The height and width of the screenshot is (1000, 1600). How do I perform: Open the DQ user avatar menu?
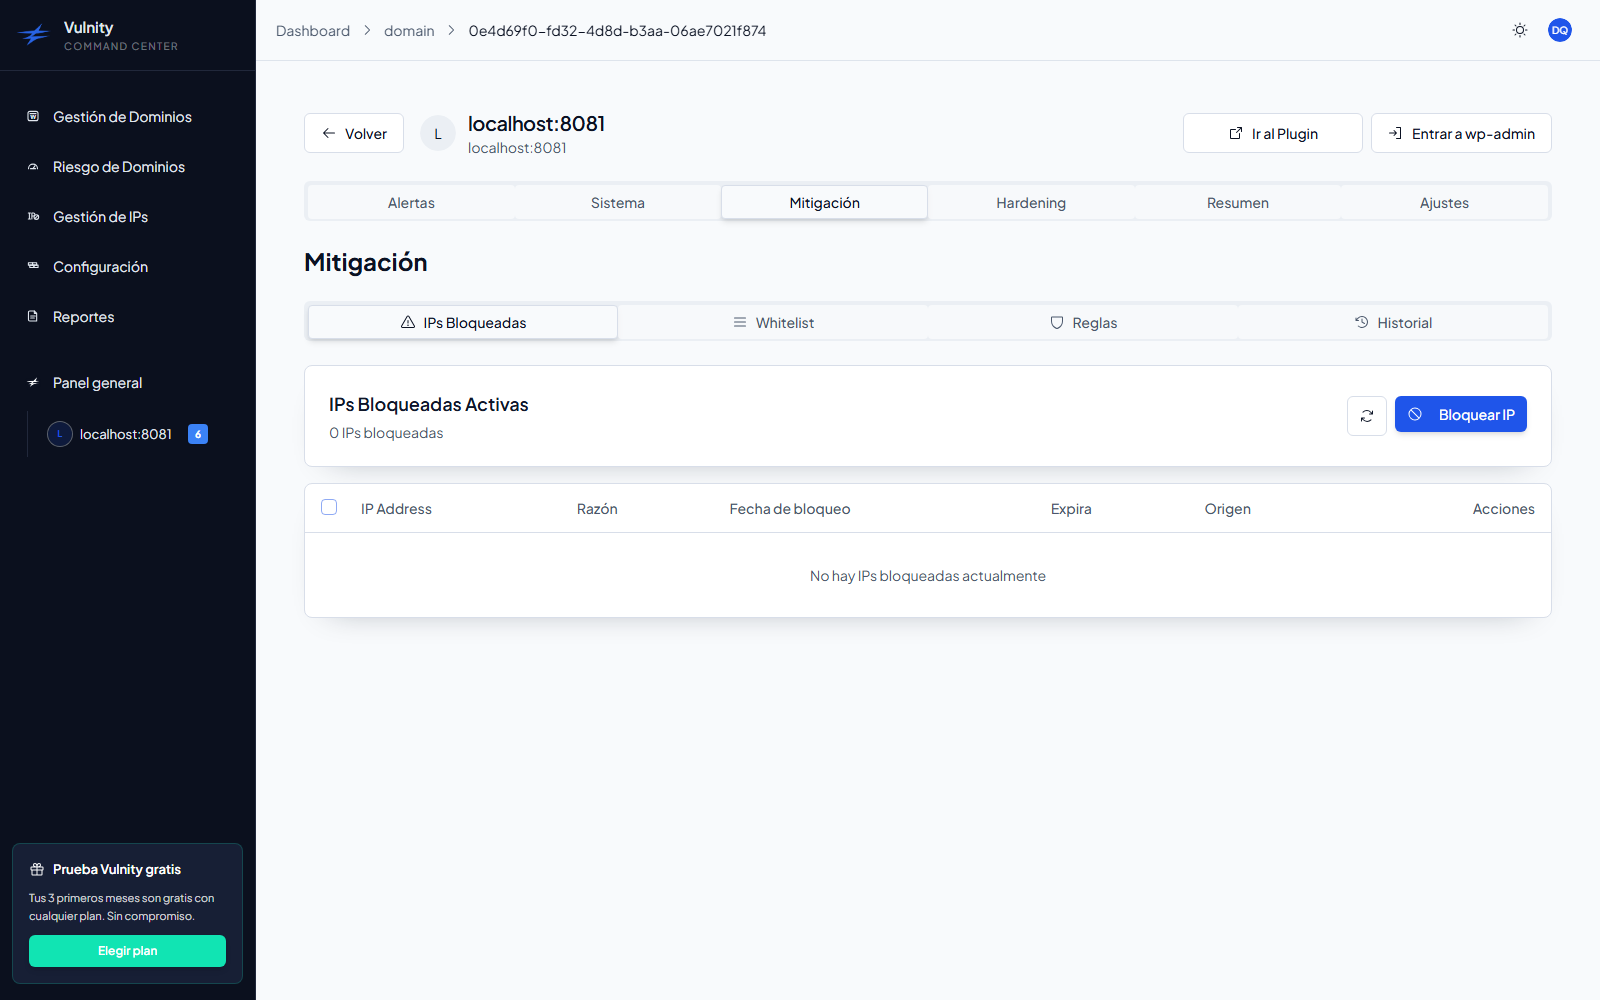1560,30
